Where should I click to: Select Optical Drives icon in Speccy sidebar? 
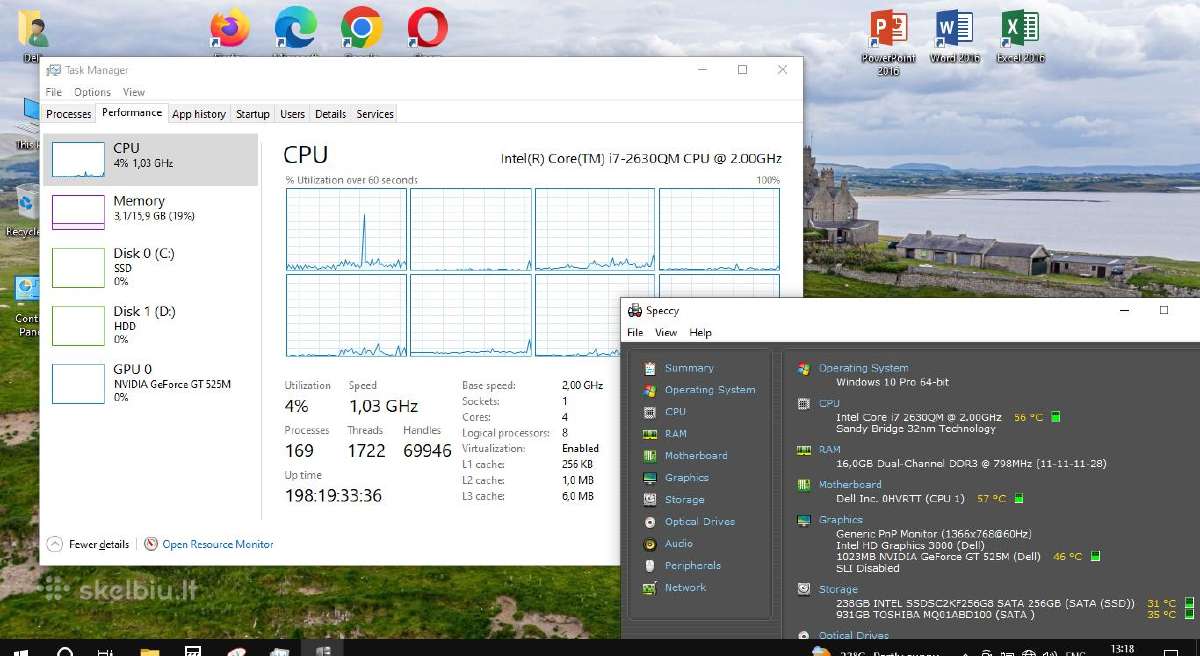pyautogui.click(x=650, y=522)
